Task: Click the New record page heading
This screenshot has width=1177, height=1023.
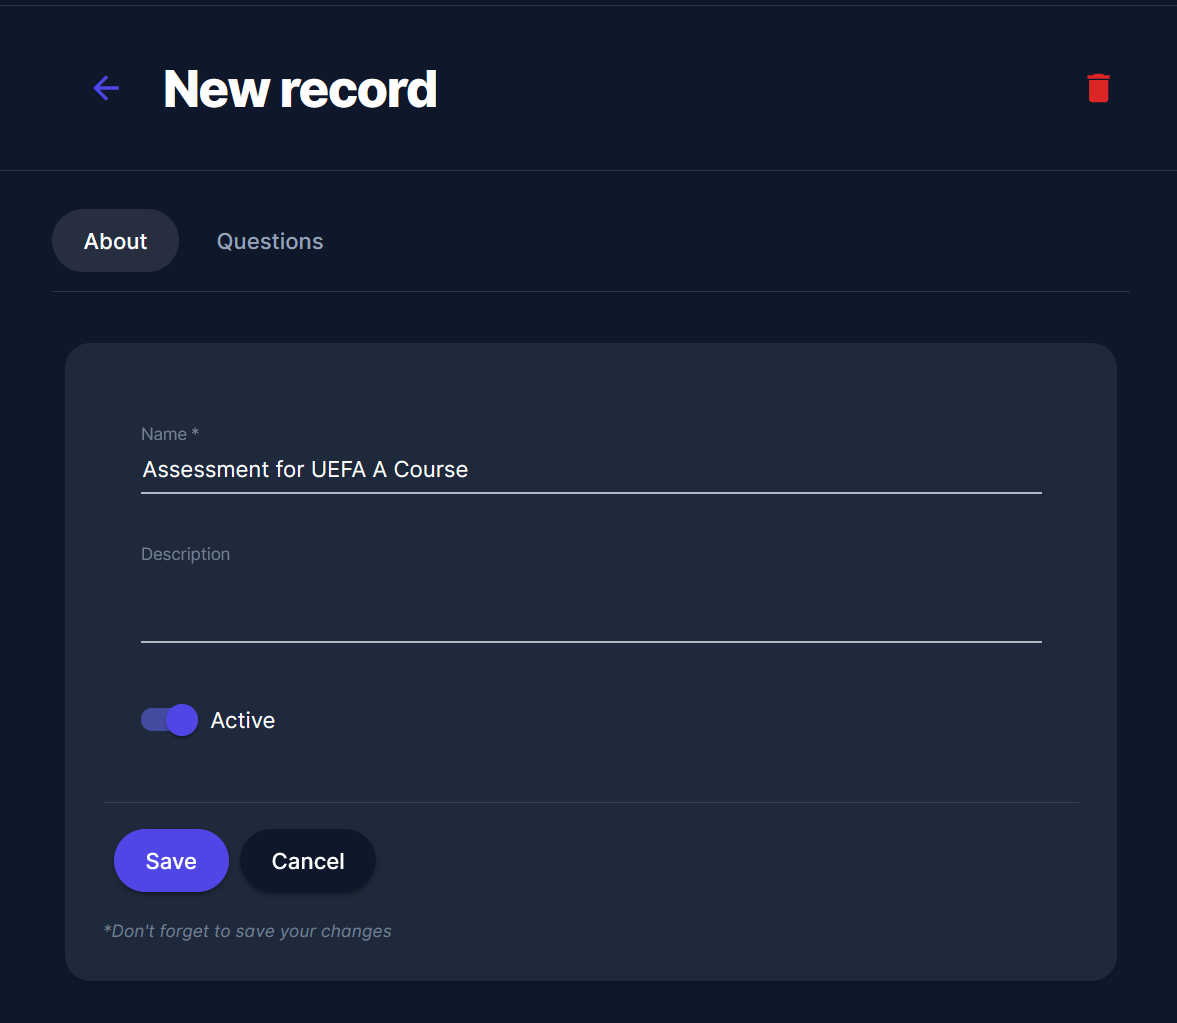Action: click(x=300, y=89)
